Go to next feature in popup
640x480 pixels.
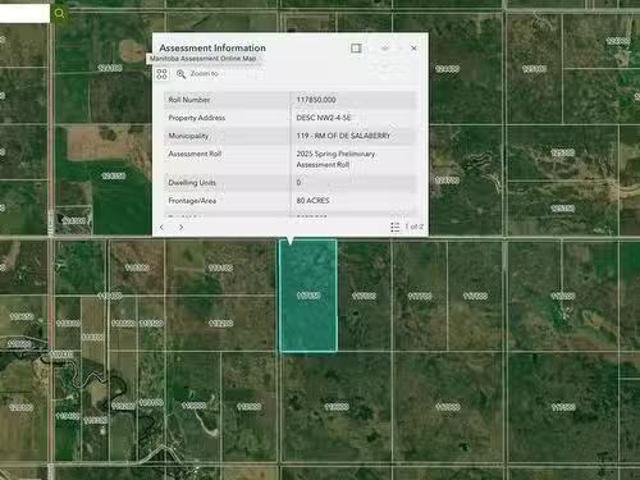click(181, 227)
